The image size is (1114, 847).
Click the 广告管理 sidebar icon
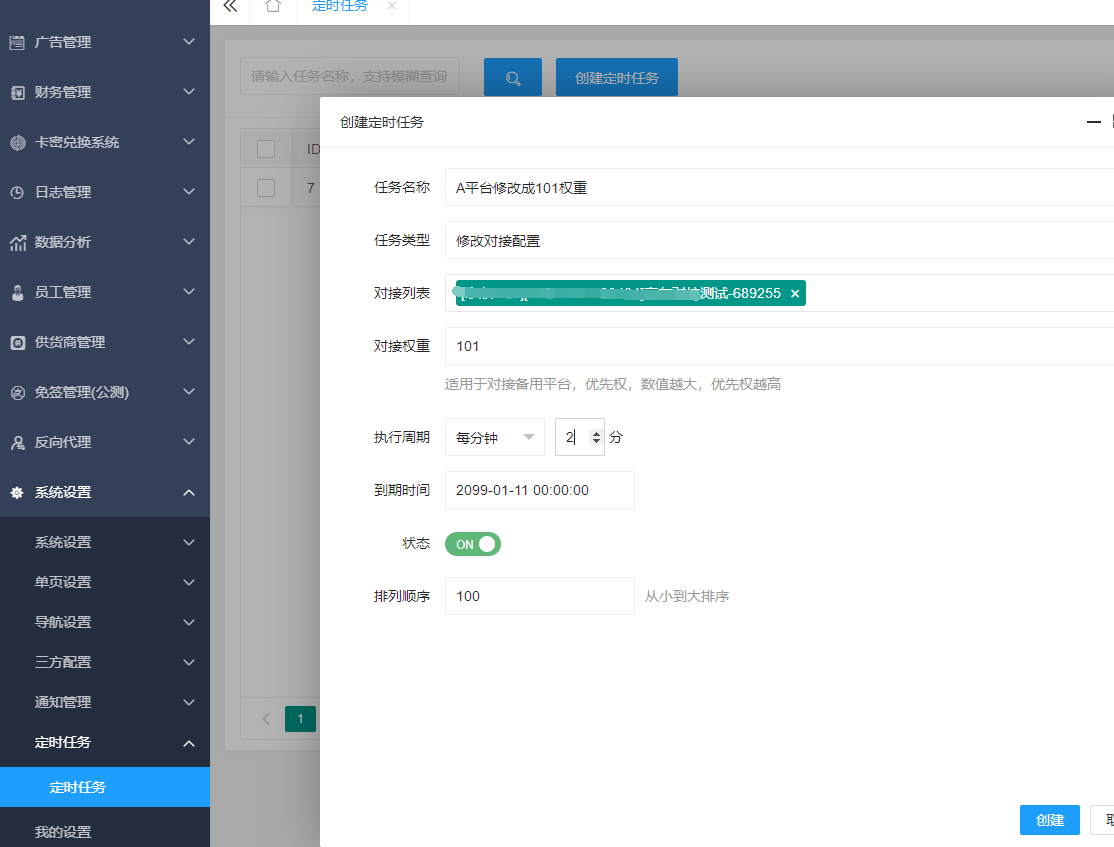point(17,43)
